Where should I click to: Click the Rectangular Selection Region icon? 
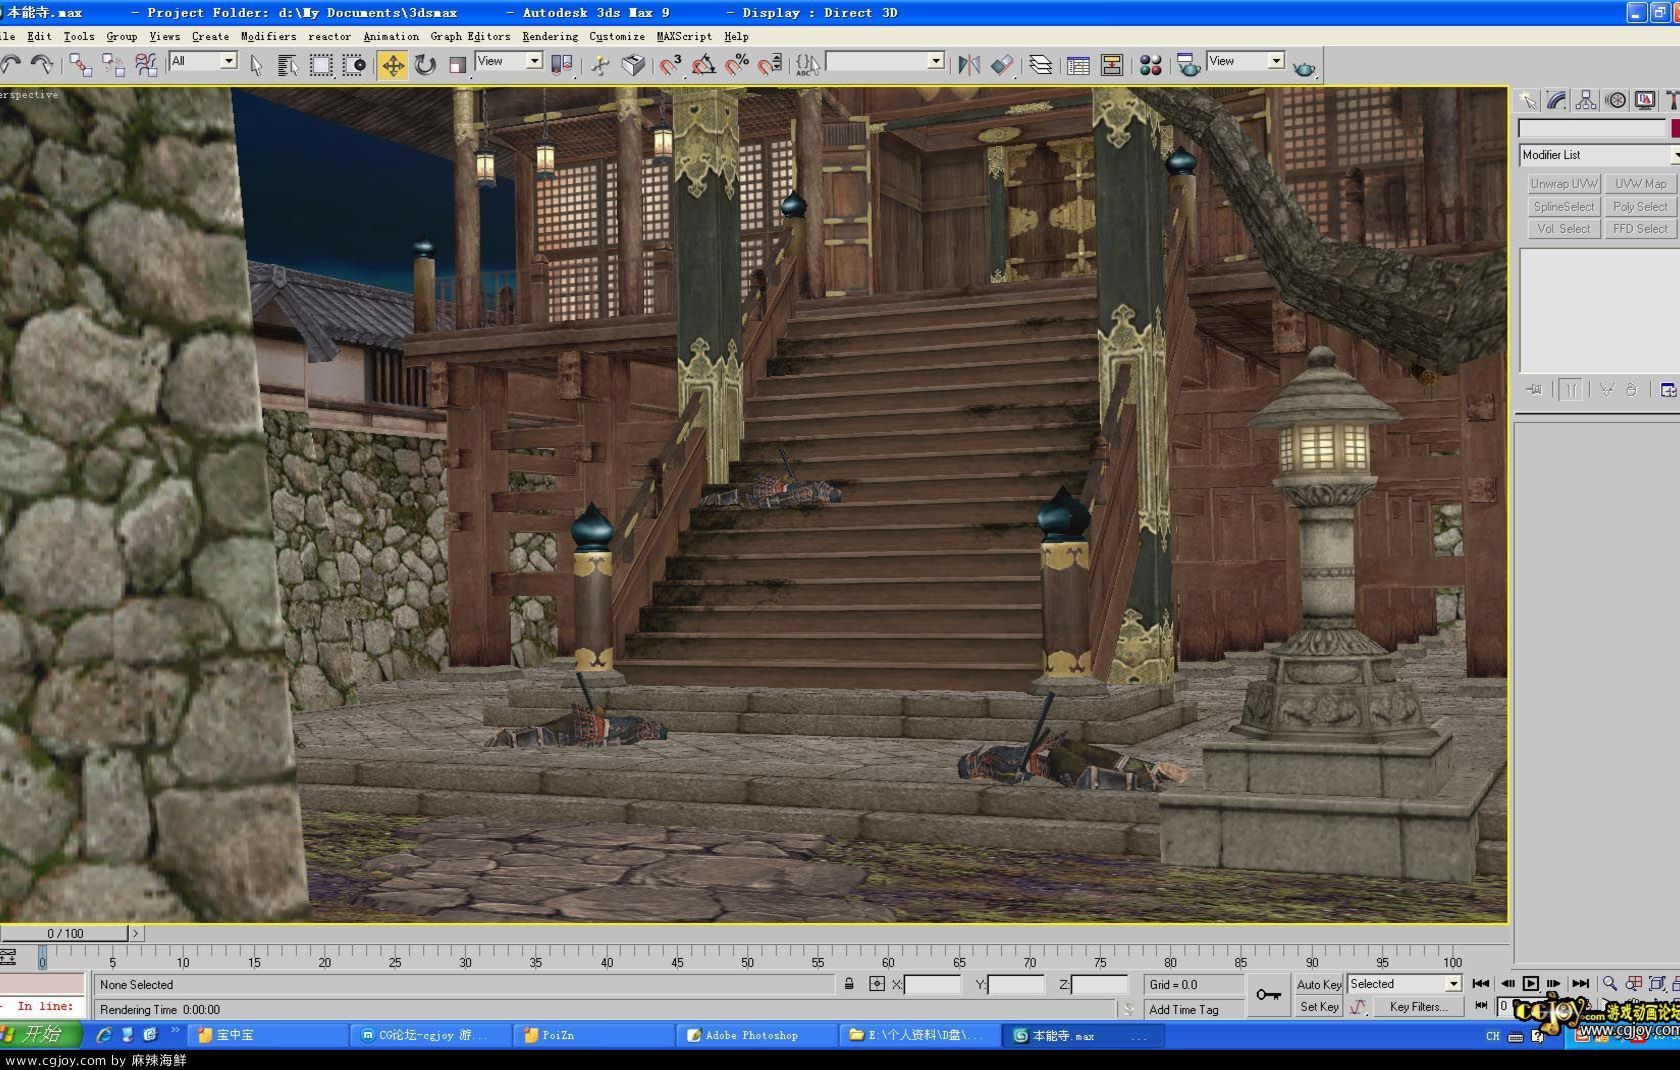coord(321,65)
